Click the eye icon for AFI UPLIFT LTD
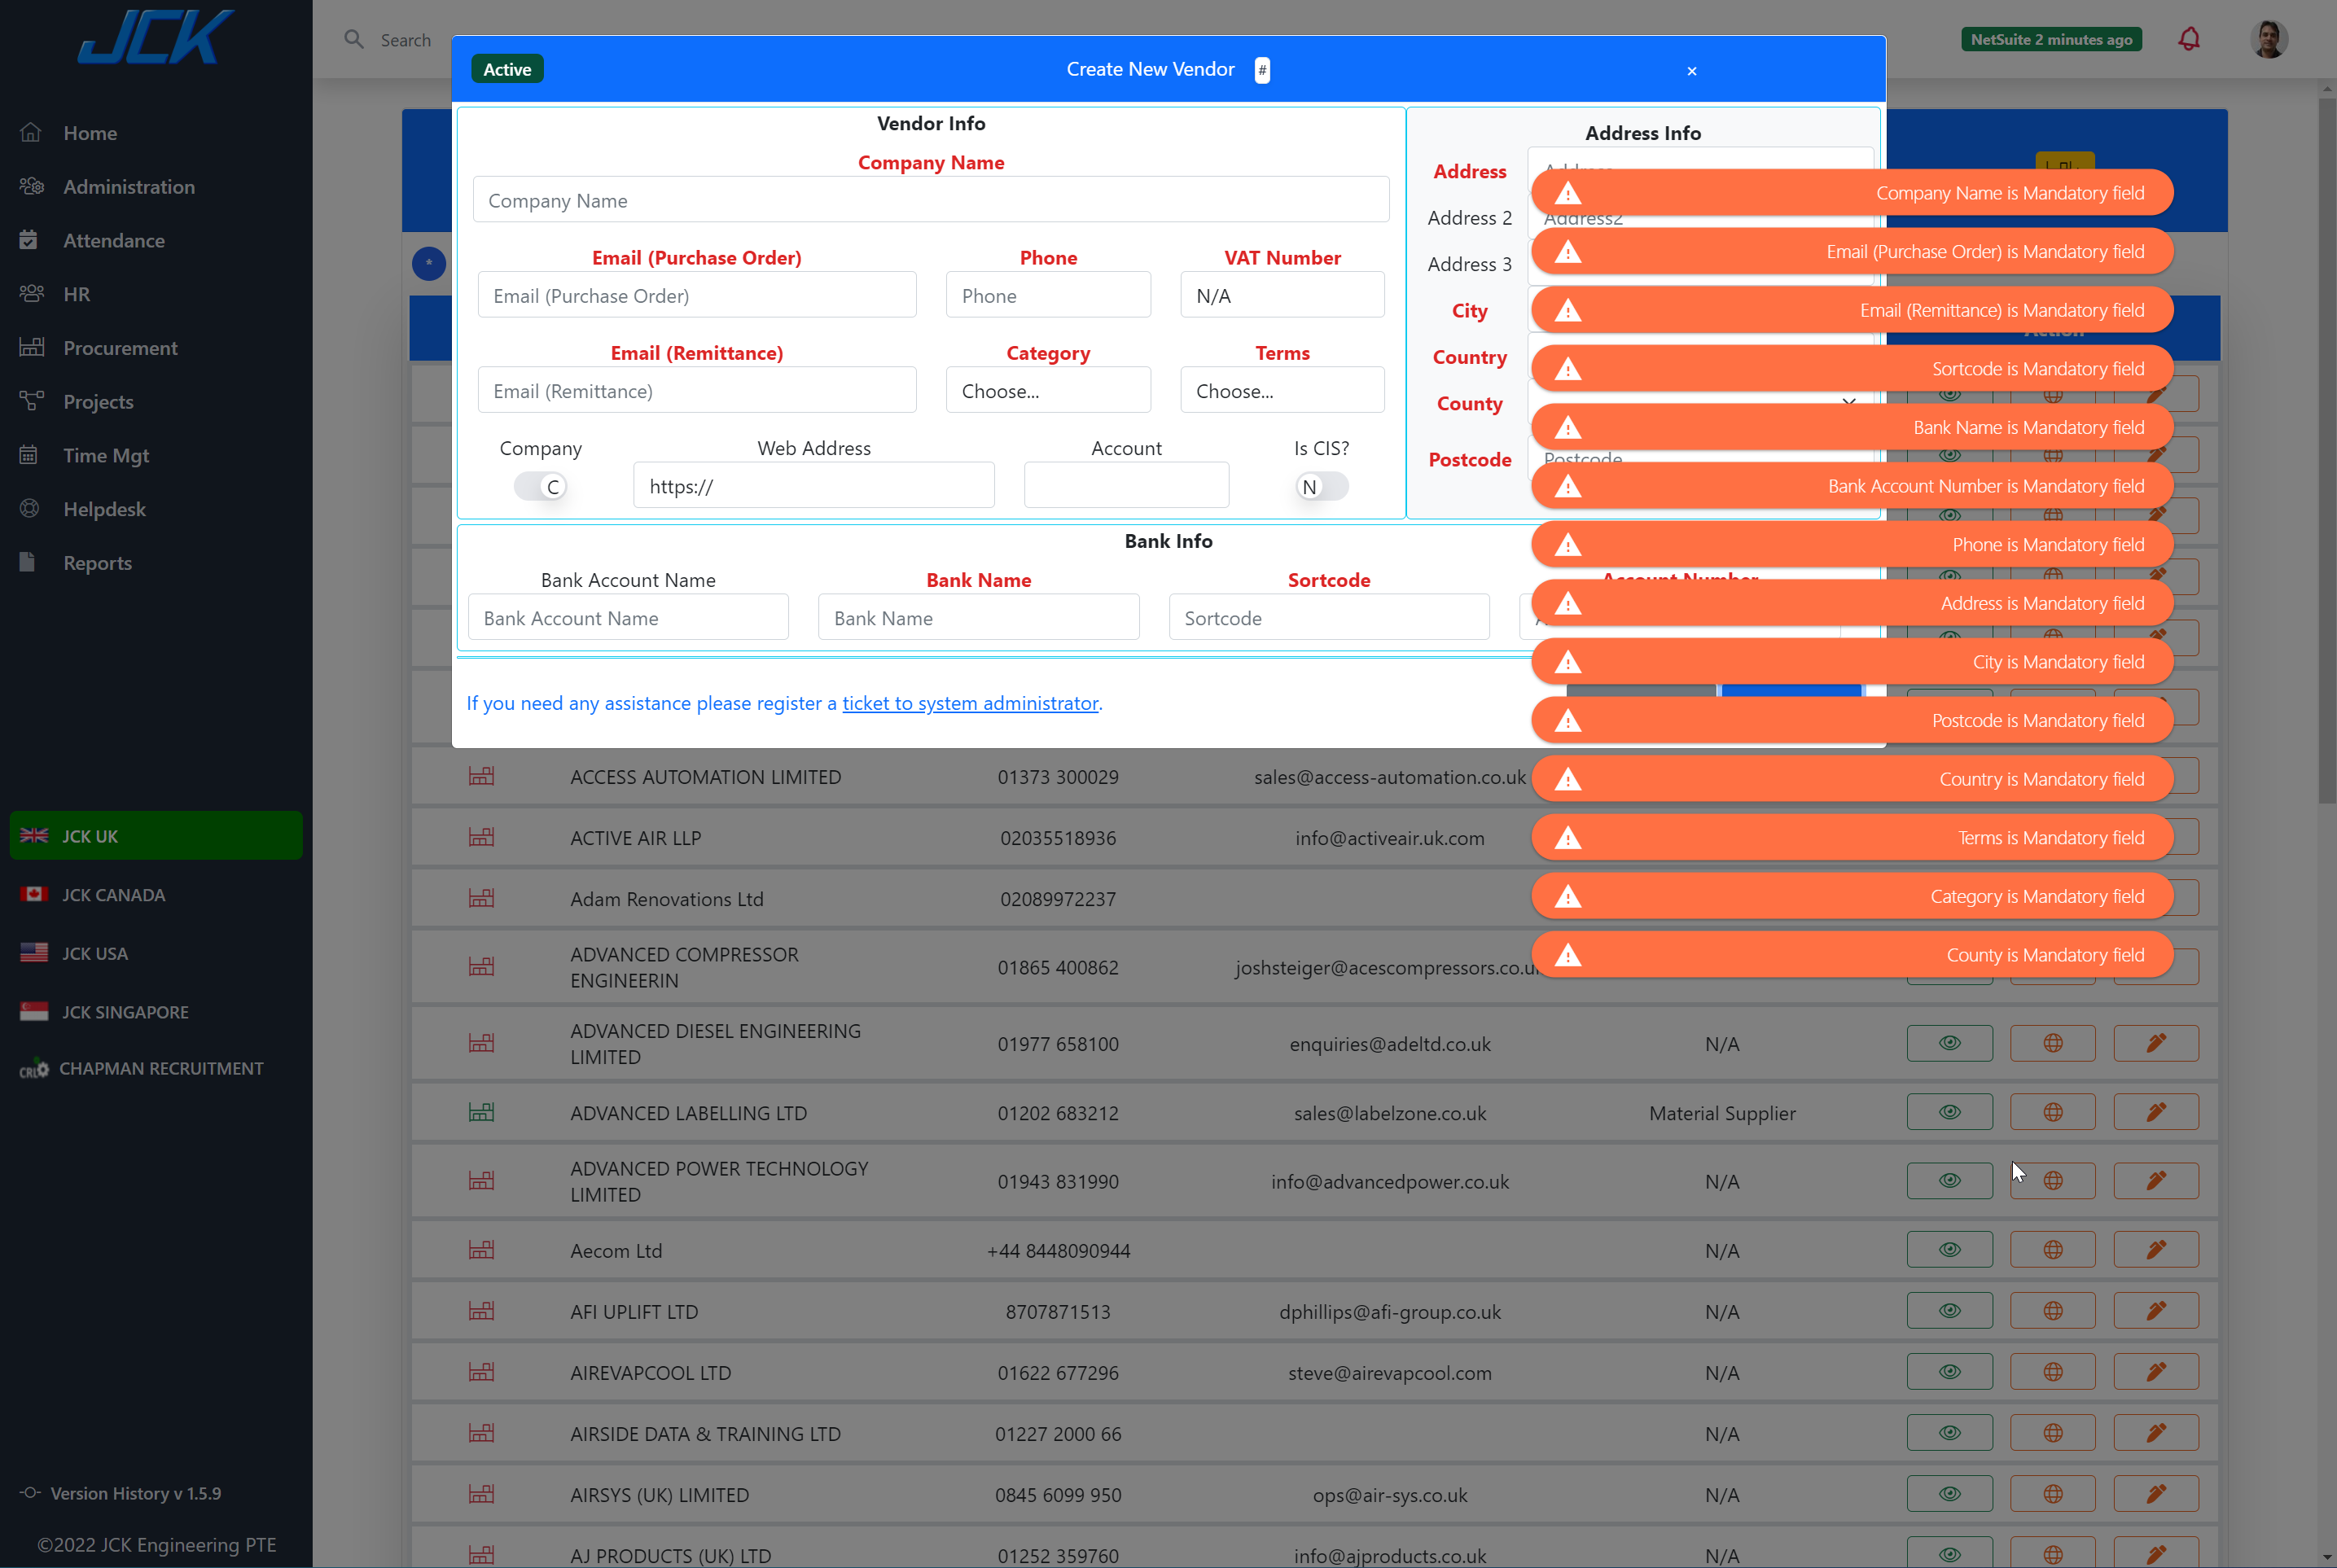The image size is (2337, 1568). coord(1950,1311)
